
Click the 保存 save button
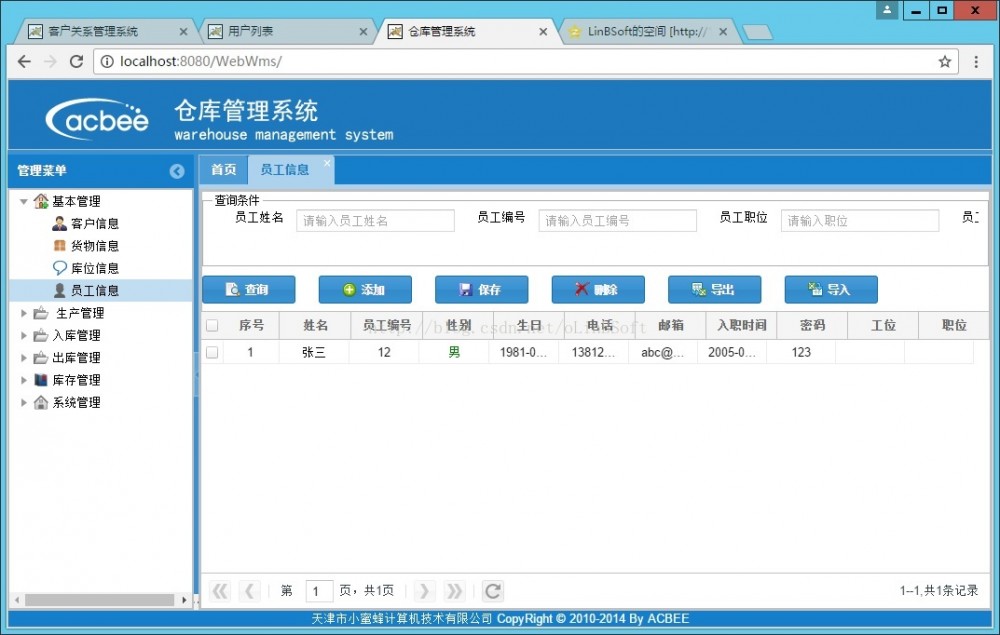[481, 289]
